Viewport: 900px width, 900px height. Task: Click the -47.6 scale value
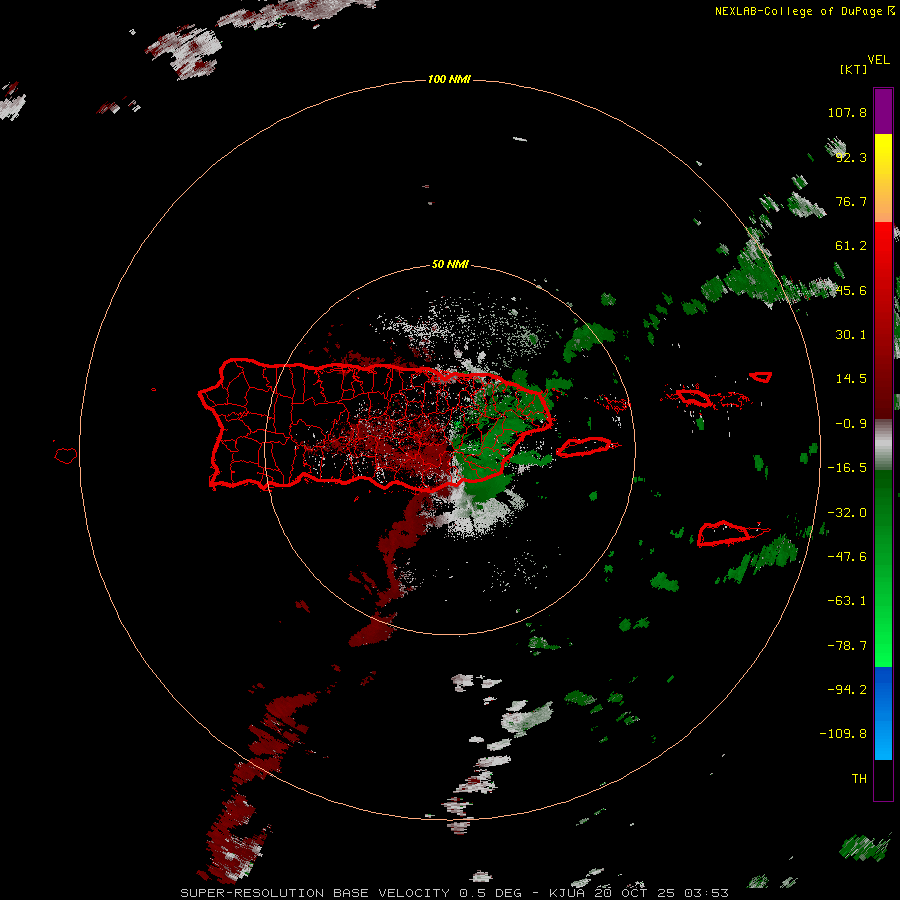tap(847, 557)
